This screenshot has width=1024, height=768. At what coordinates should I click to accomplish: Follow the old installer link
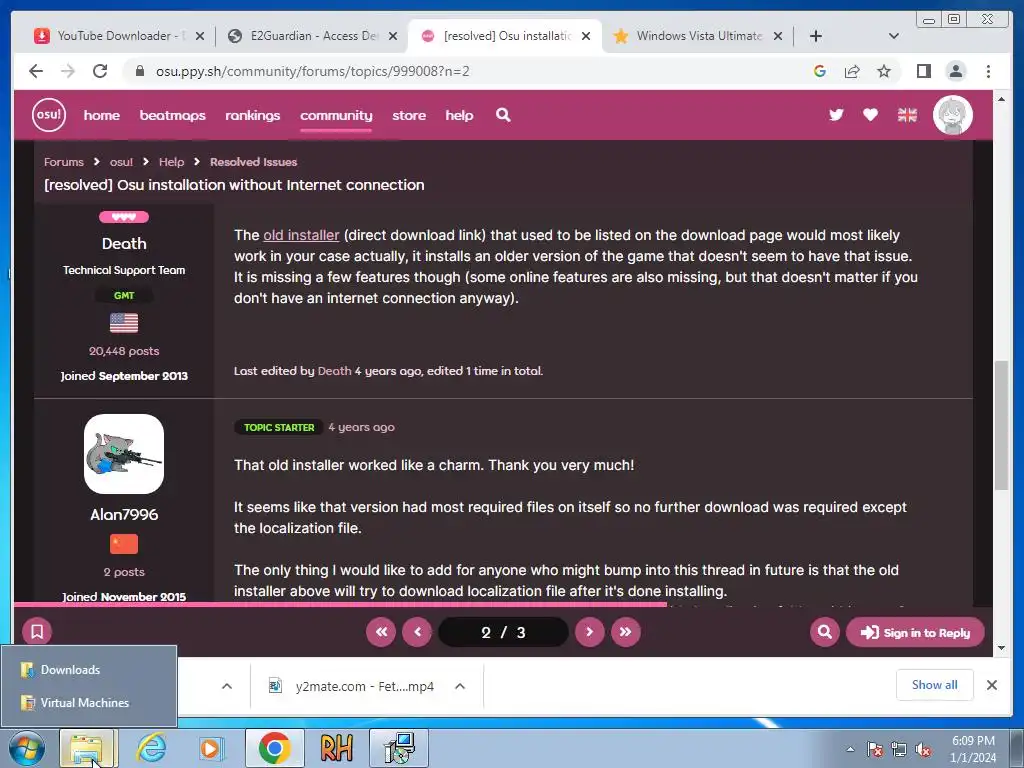click(301, 235)
